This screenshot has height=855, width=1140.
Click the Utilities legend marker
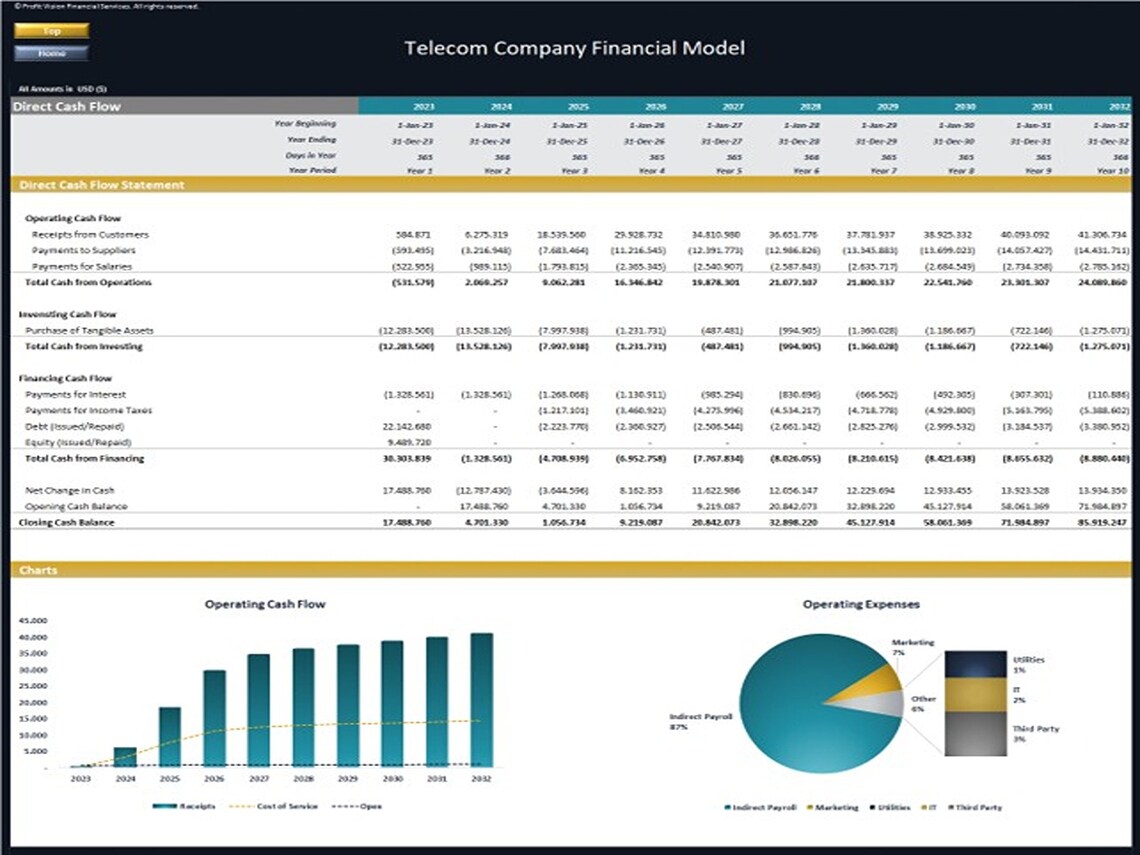pyautogui.click(x=872, y=807)
